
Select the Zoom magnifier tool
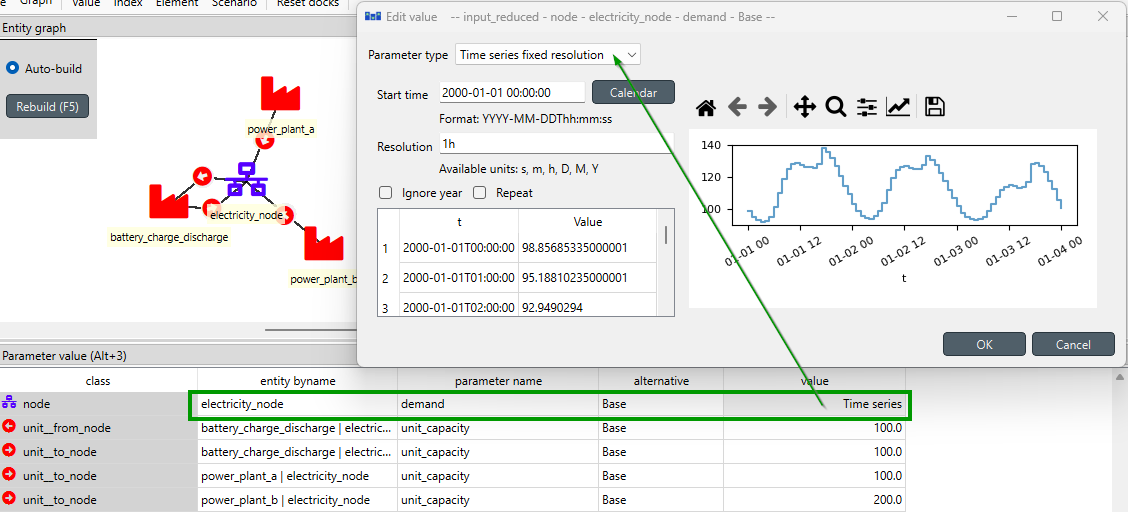[x=836, y=107]
